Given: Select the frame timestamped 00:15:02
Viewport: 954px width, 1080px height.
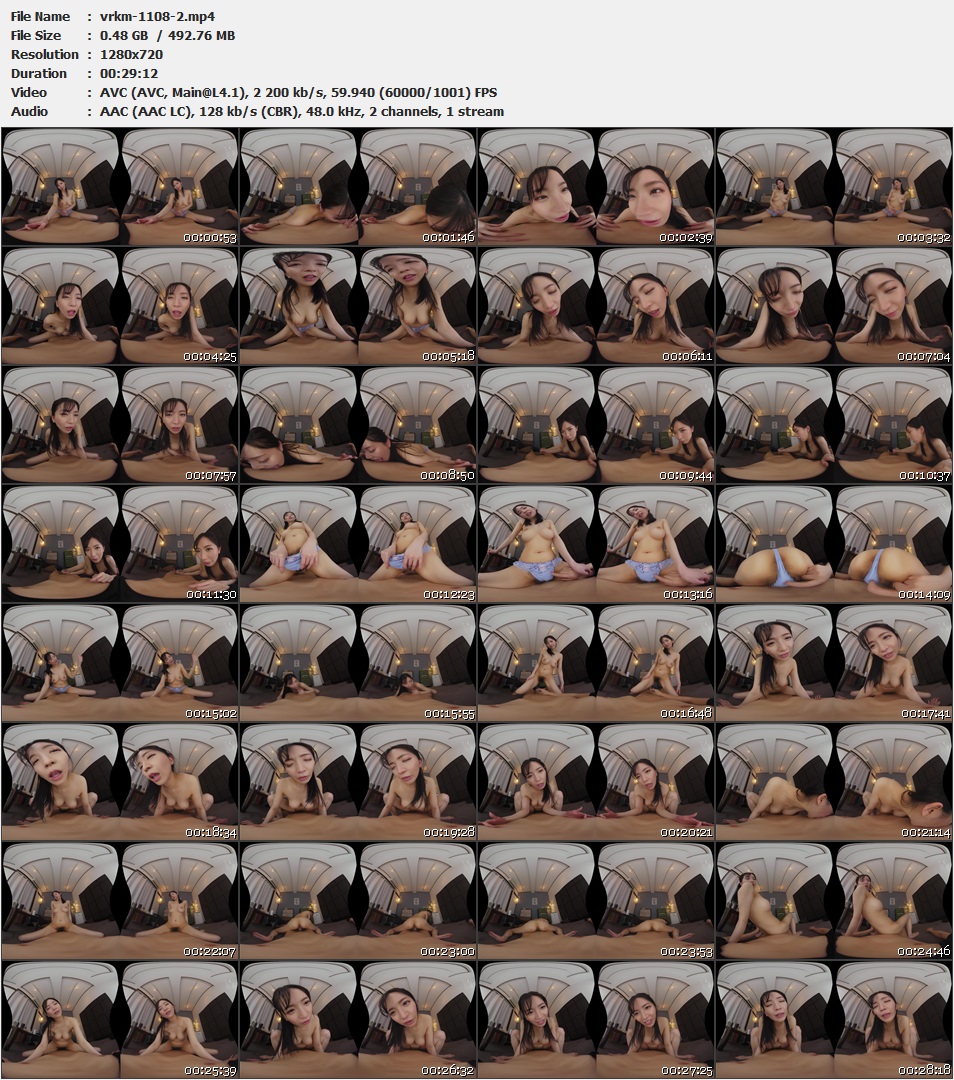Looking at the screenshot, I should tap(120, 663).
